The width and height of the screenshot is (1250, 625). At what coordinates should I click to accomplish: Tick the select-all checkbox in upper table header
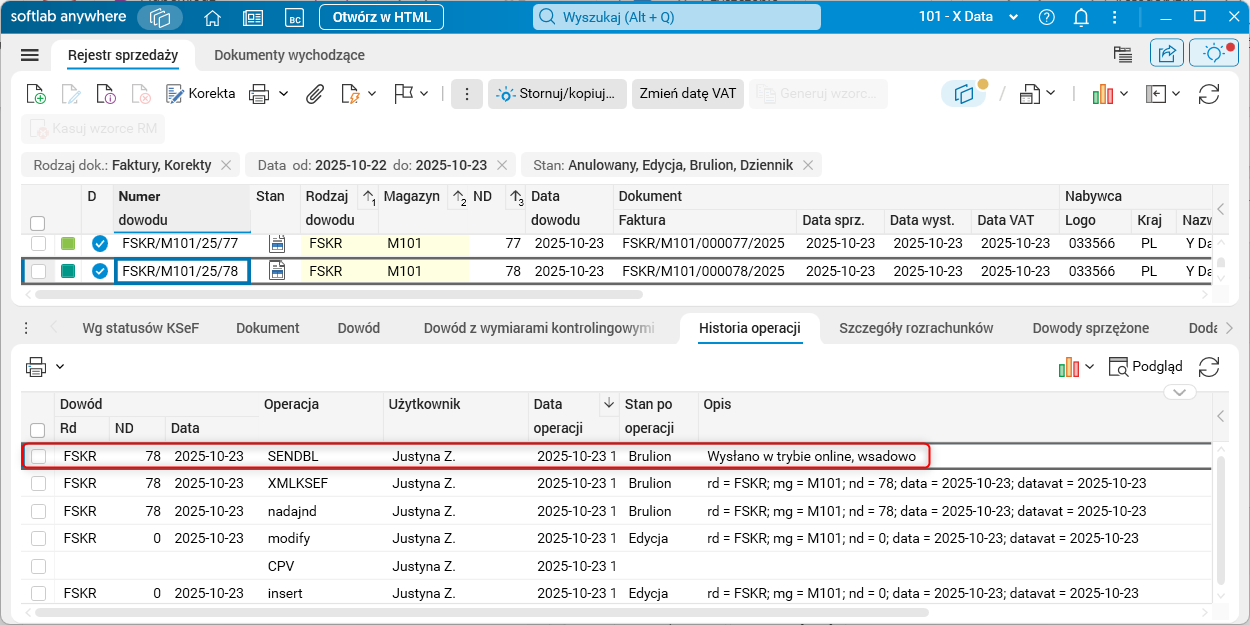coord(38,223)
